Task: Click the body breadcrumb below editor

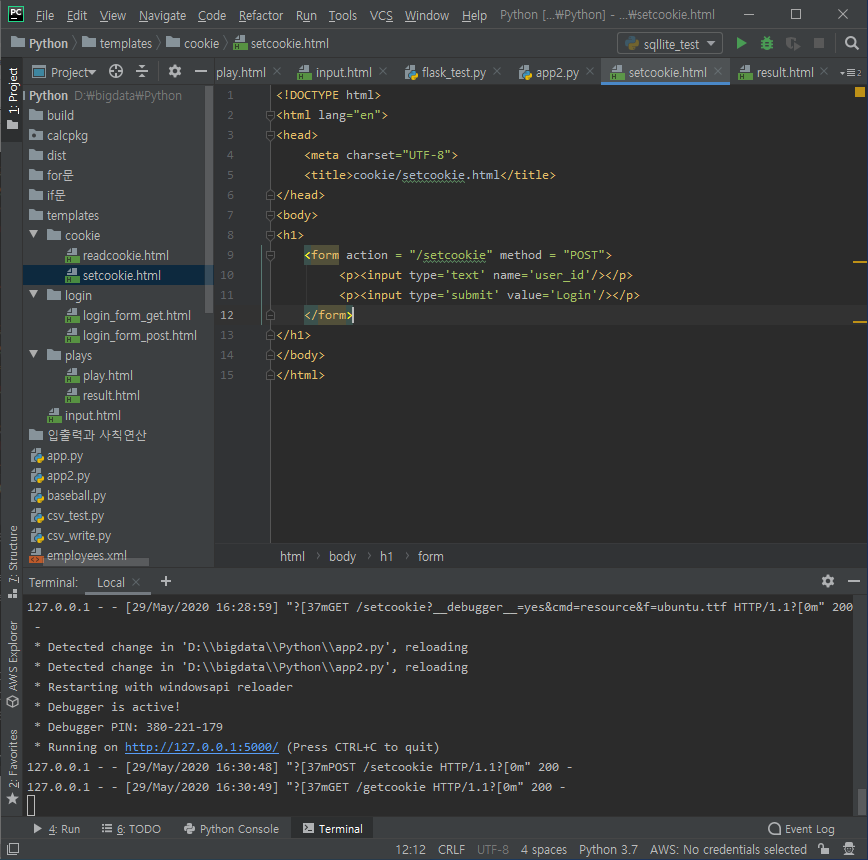Action: click(342, 556)
